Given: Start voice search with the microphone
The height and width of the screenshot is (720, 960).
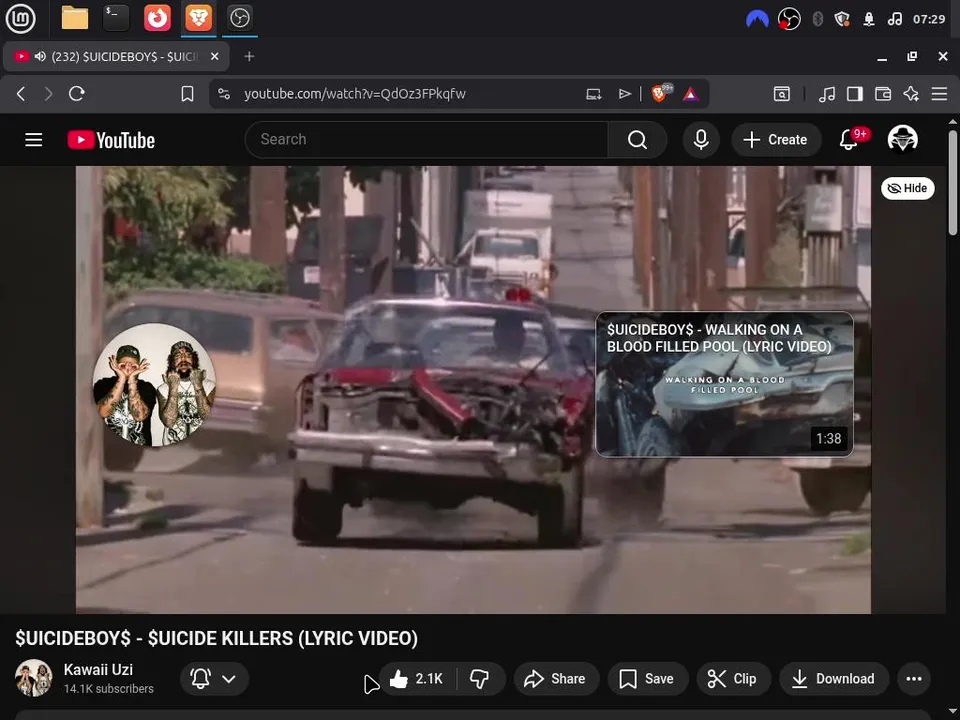Looking at the screenshot, I should 701,140.
